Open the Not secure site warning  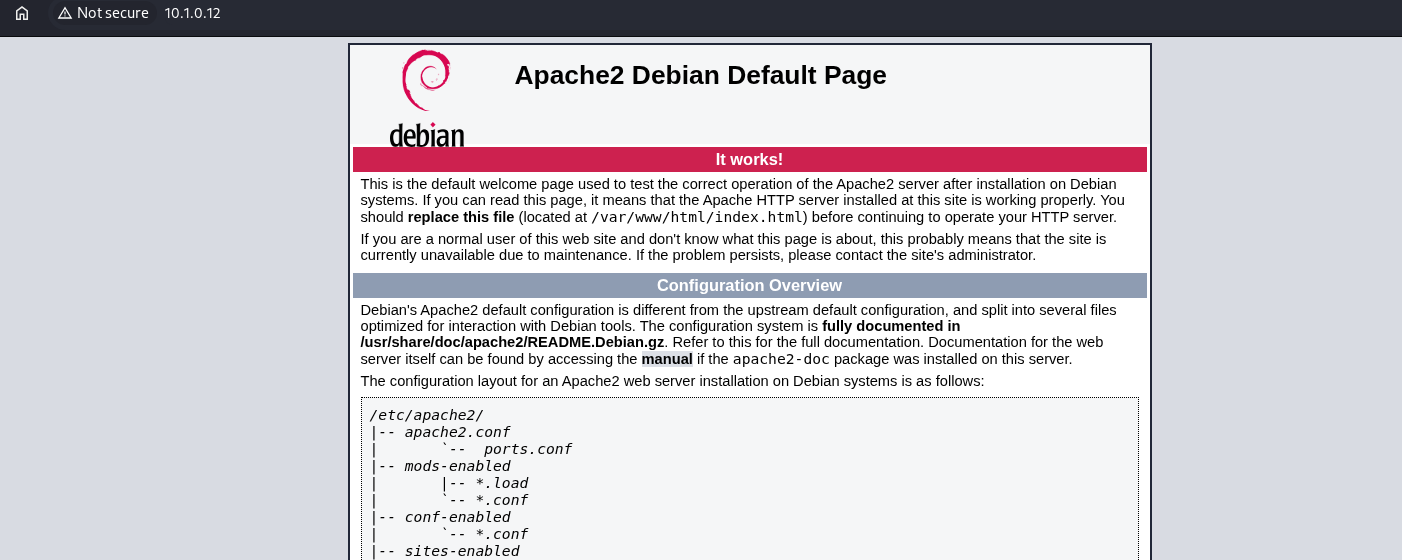pyautogui.click(x=103, y=13)
